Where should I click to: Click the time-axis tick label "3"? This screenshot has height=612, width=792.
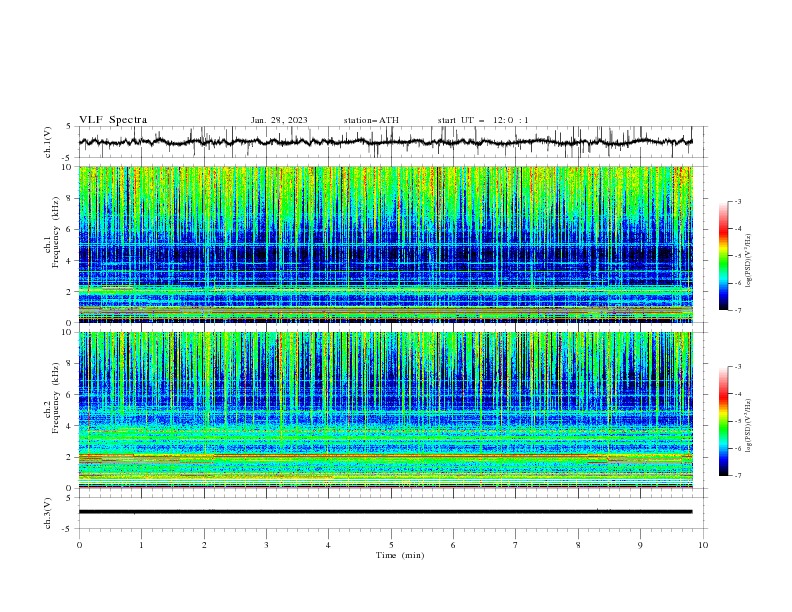pyautogui.click(x=266, y=545)
